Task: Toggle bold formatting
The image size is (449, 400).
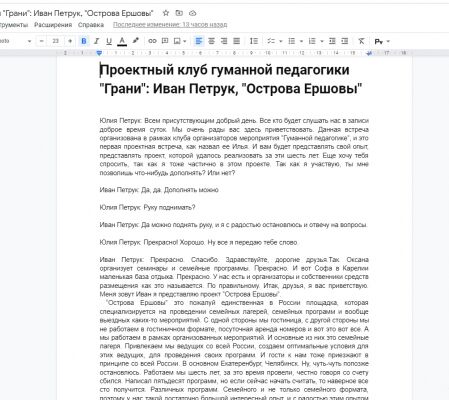Action: point(84,41)
